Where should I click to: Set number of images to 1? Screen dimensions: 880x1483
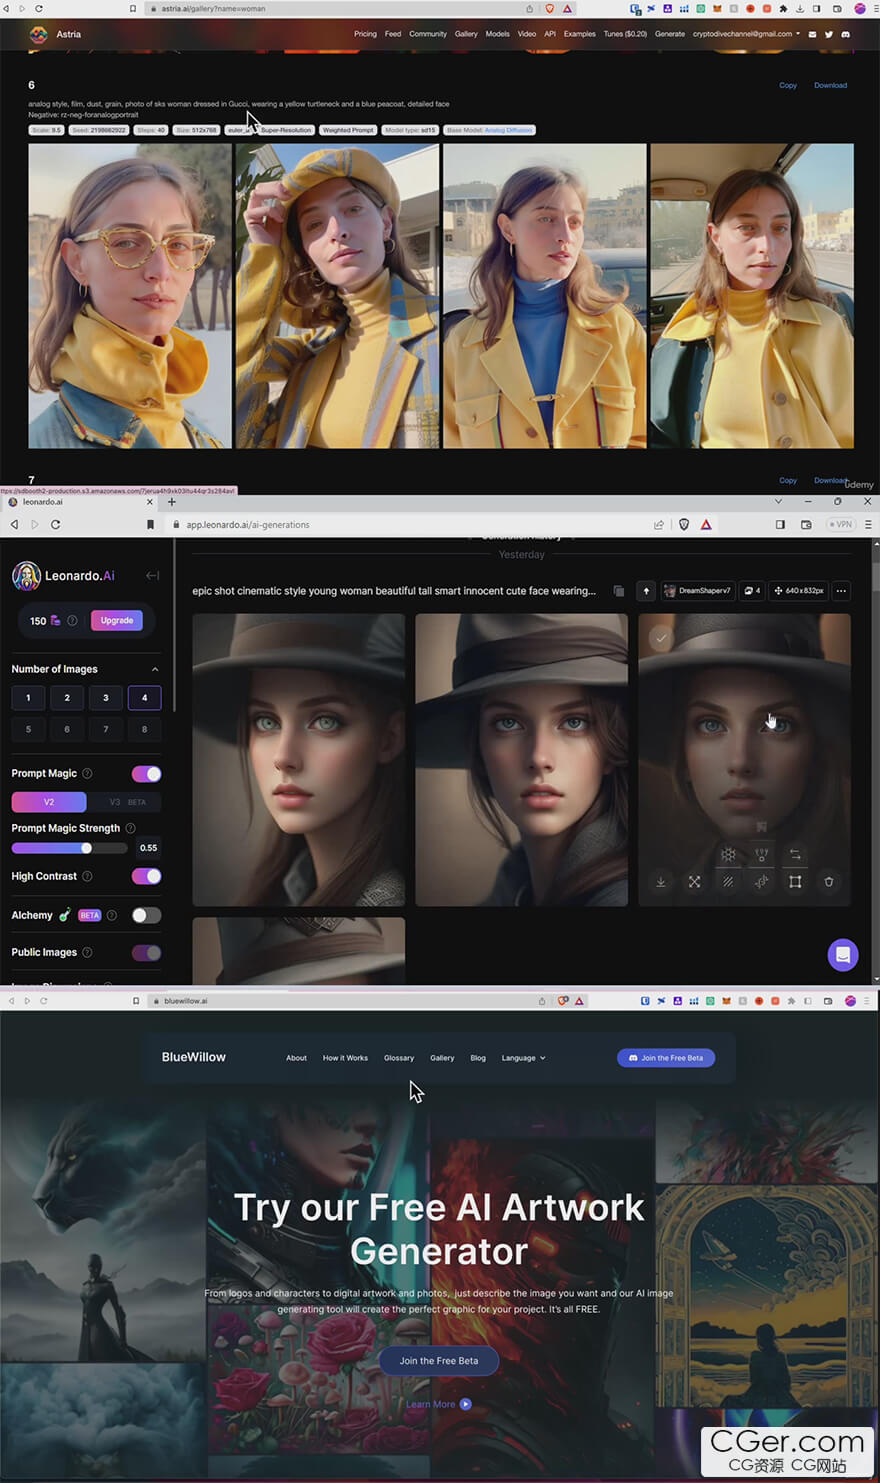click(28, 698)
